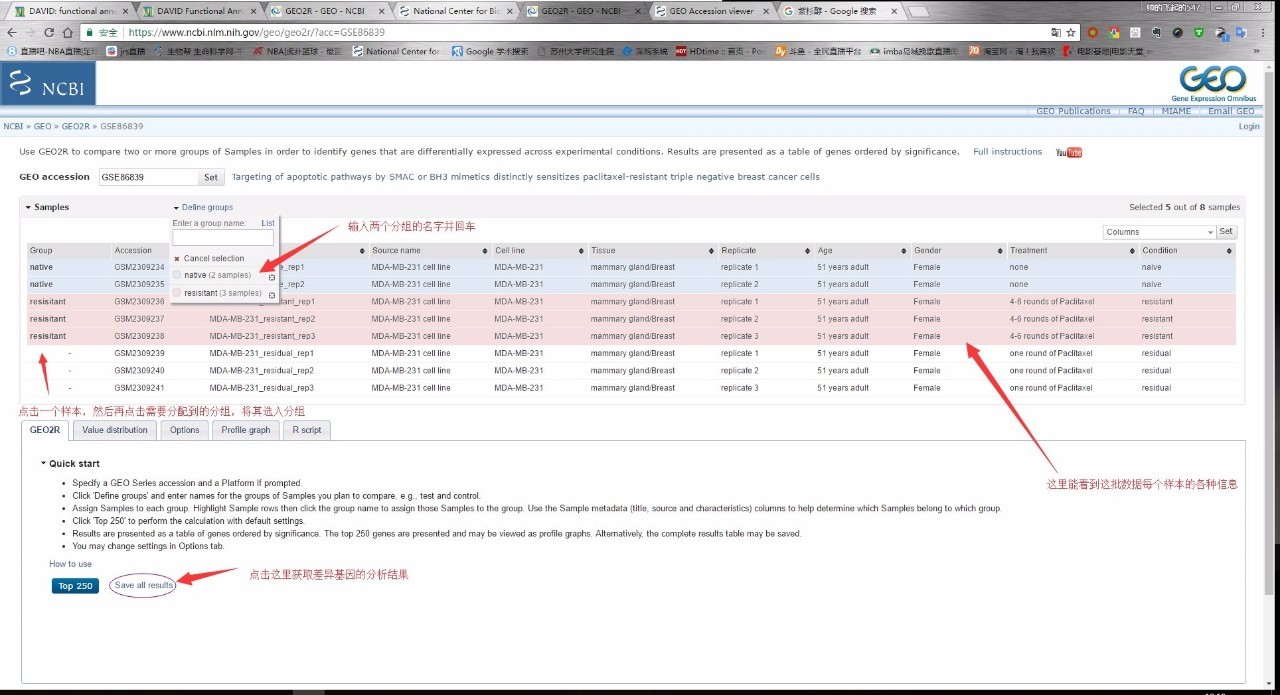Screen dimensions: 1280x695
Task: Select sample row GSM2309241
Action: [x=631, y=388]
